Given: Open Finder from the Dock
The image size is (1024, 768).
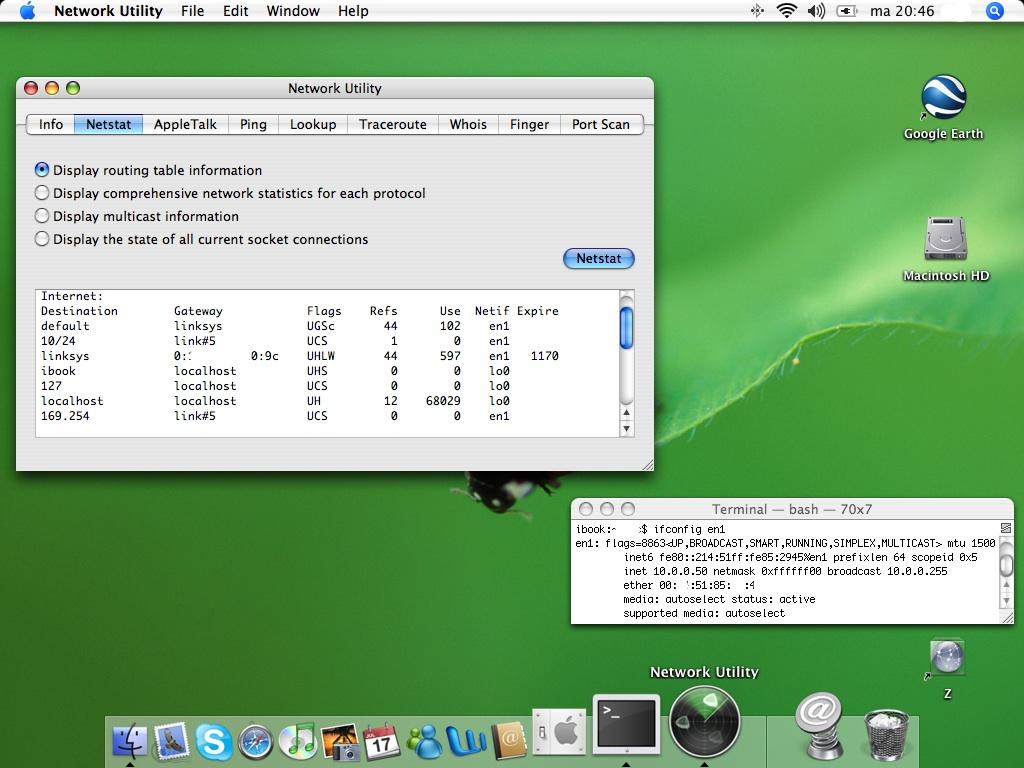Looking at the screenshot, I should [130, 742].
